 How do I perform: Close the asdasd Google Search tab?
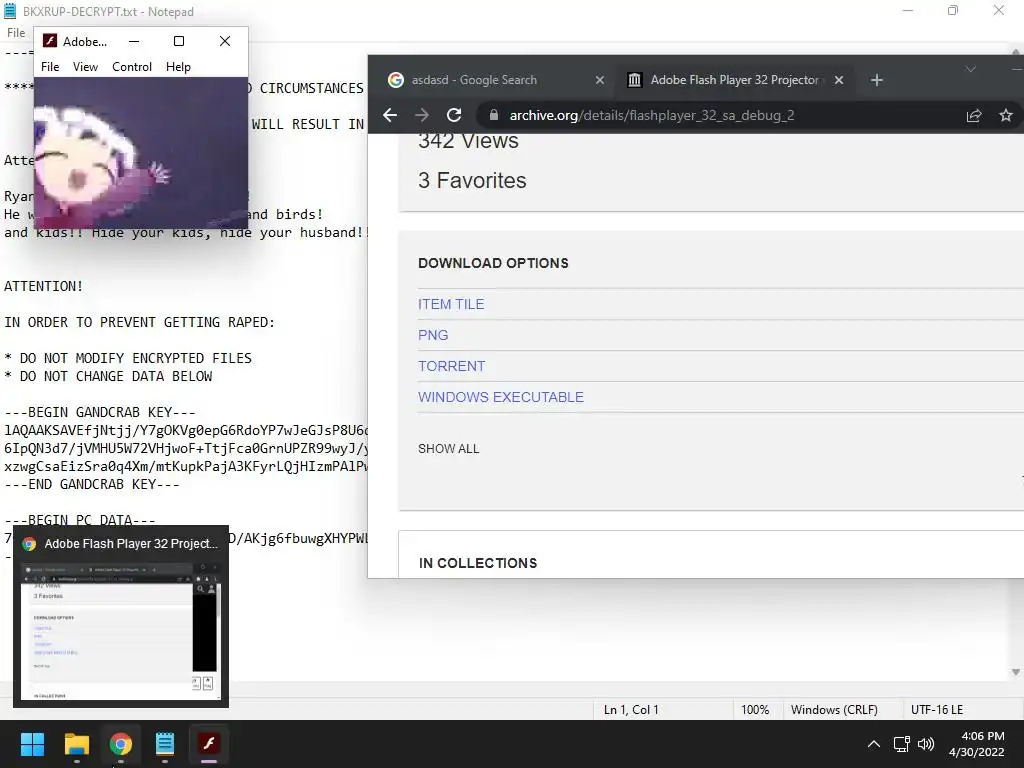point(600,80)
